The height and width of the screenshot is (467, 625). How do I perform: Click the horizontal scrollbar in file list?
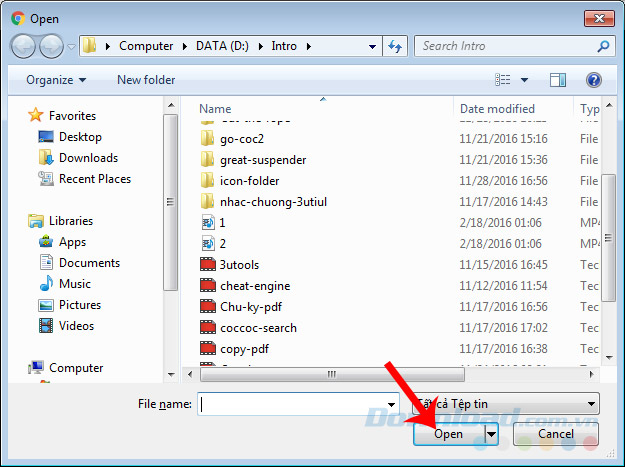[x=330, y=375]
